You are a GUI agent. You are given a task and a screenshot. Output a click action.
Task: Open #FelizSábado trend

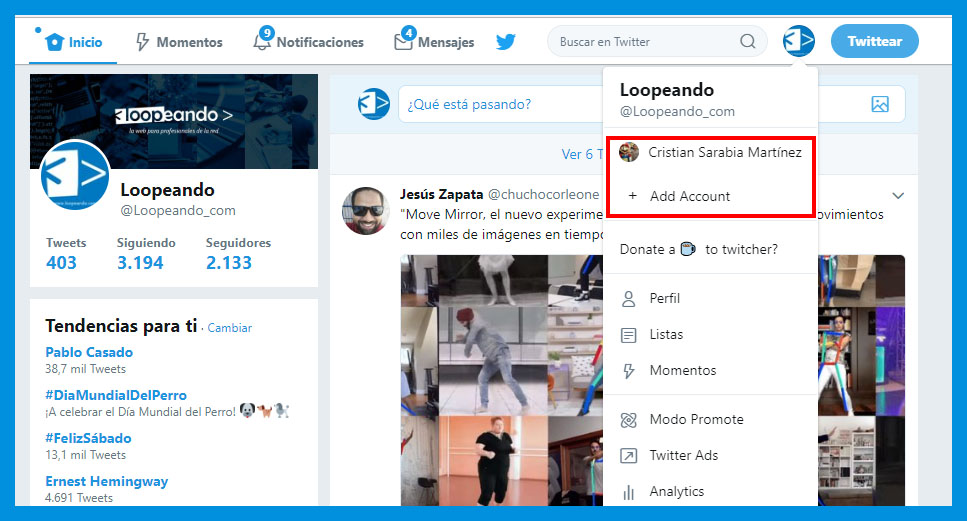88,438
